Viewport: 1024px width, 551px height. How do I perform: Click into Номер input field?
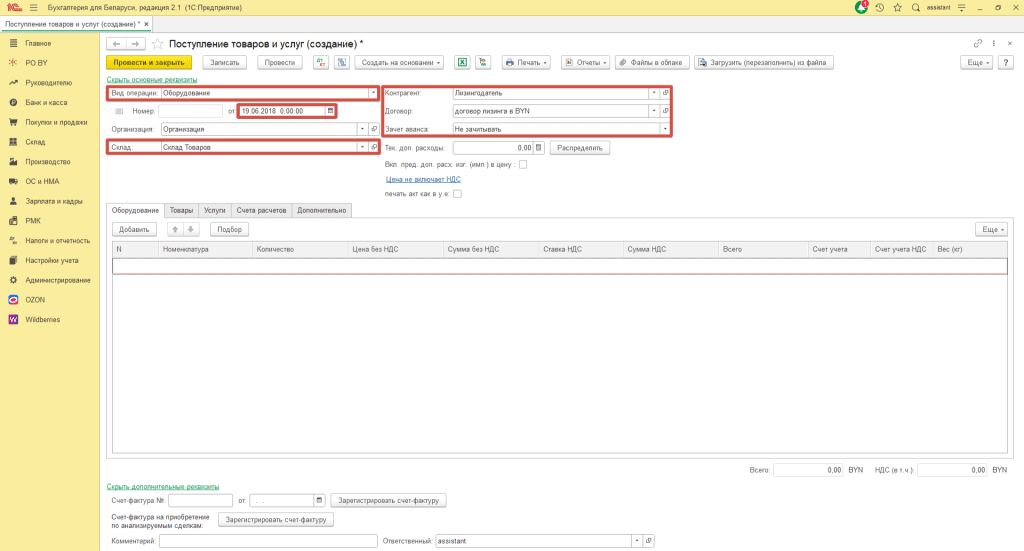tap(190, 111)
